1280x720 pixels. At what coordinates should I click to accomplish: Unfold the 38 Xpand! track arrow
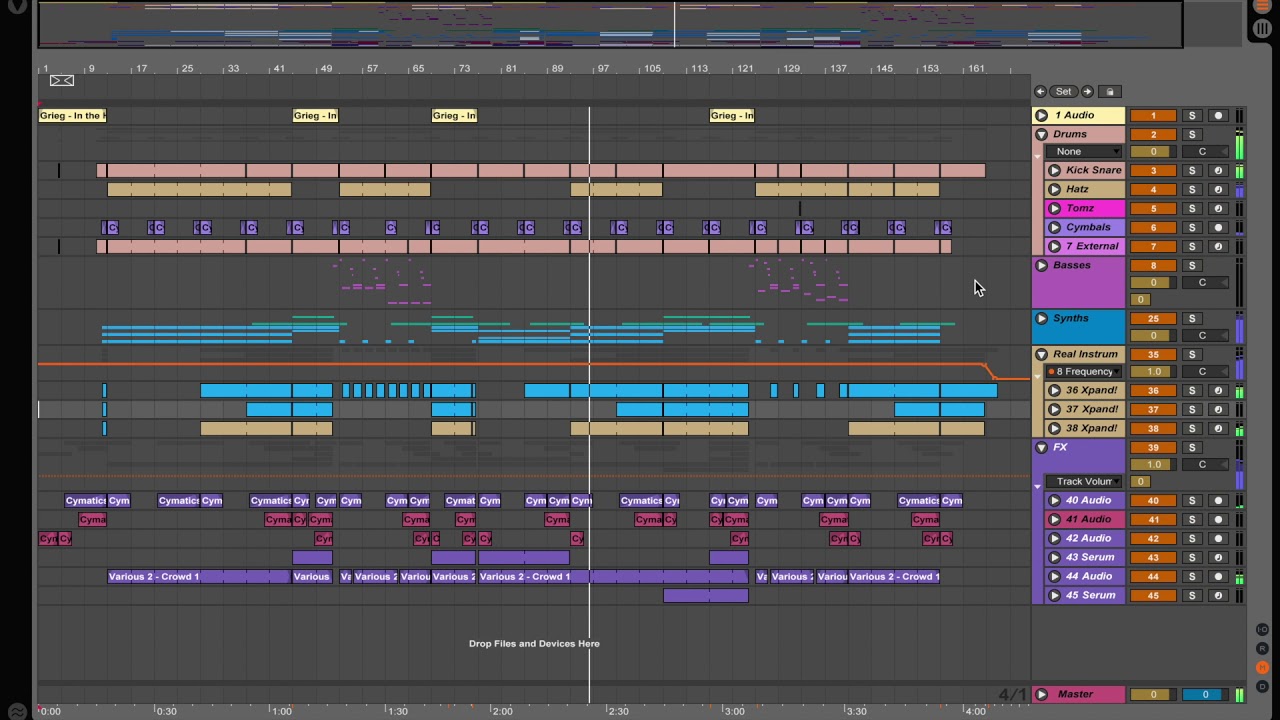(x=1054, y=428)
